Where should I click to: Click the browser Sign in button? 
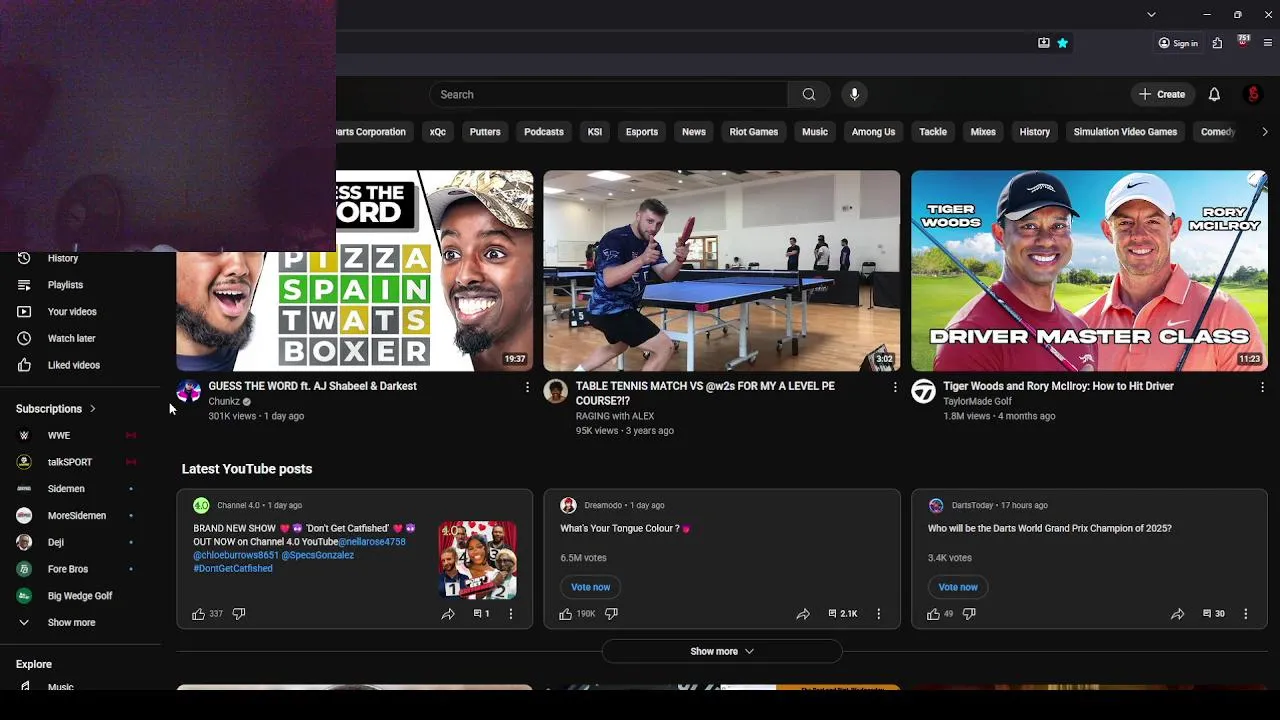[x=1178, y=43]
